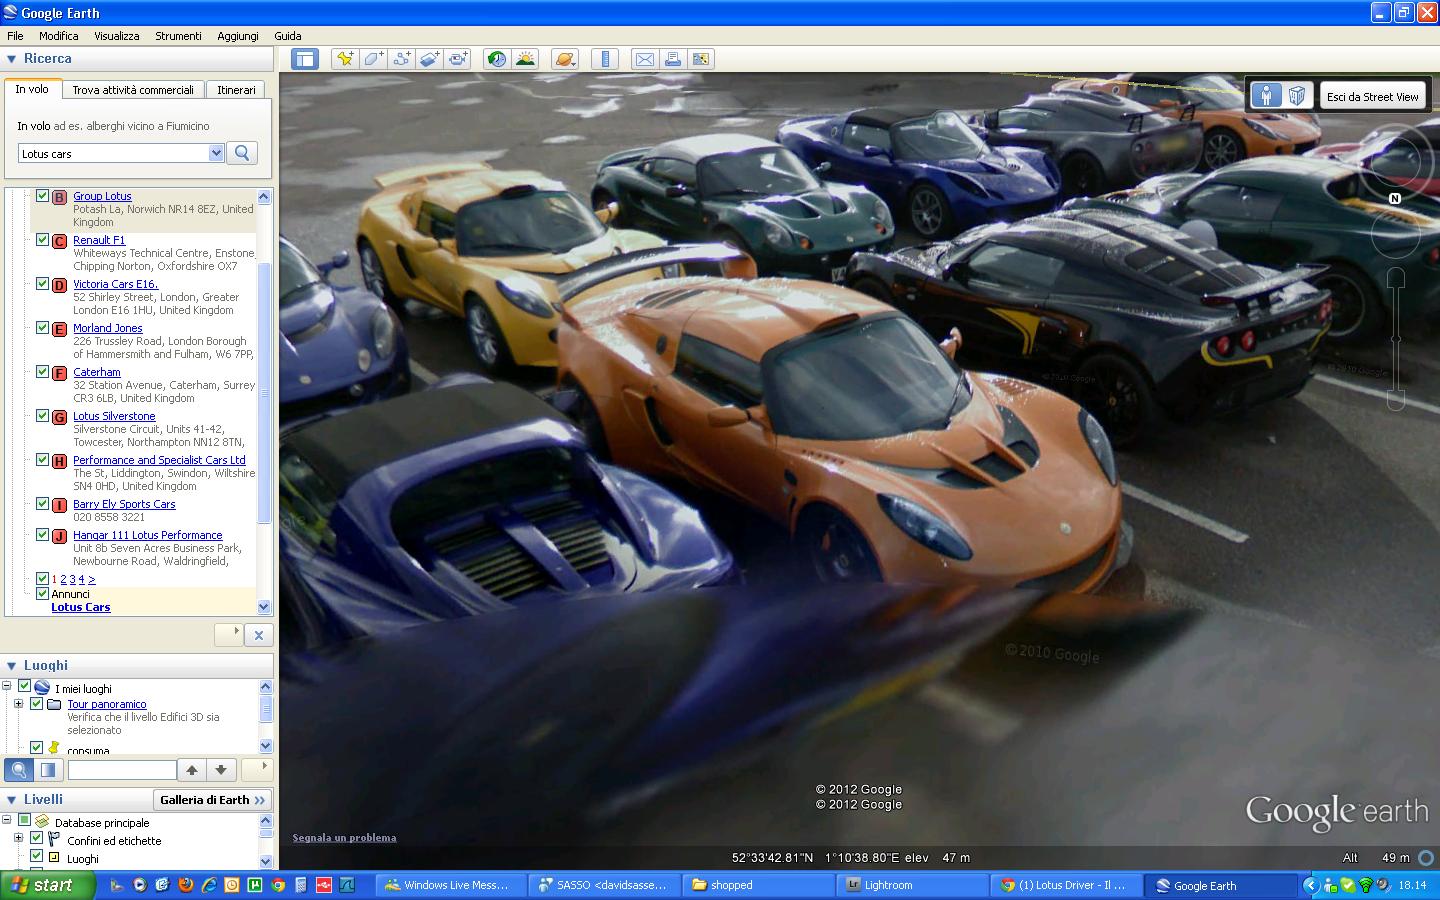Click the Places search magnifier icon
Viewport: 1440px width, 900px height.
point(18,770)
